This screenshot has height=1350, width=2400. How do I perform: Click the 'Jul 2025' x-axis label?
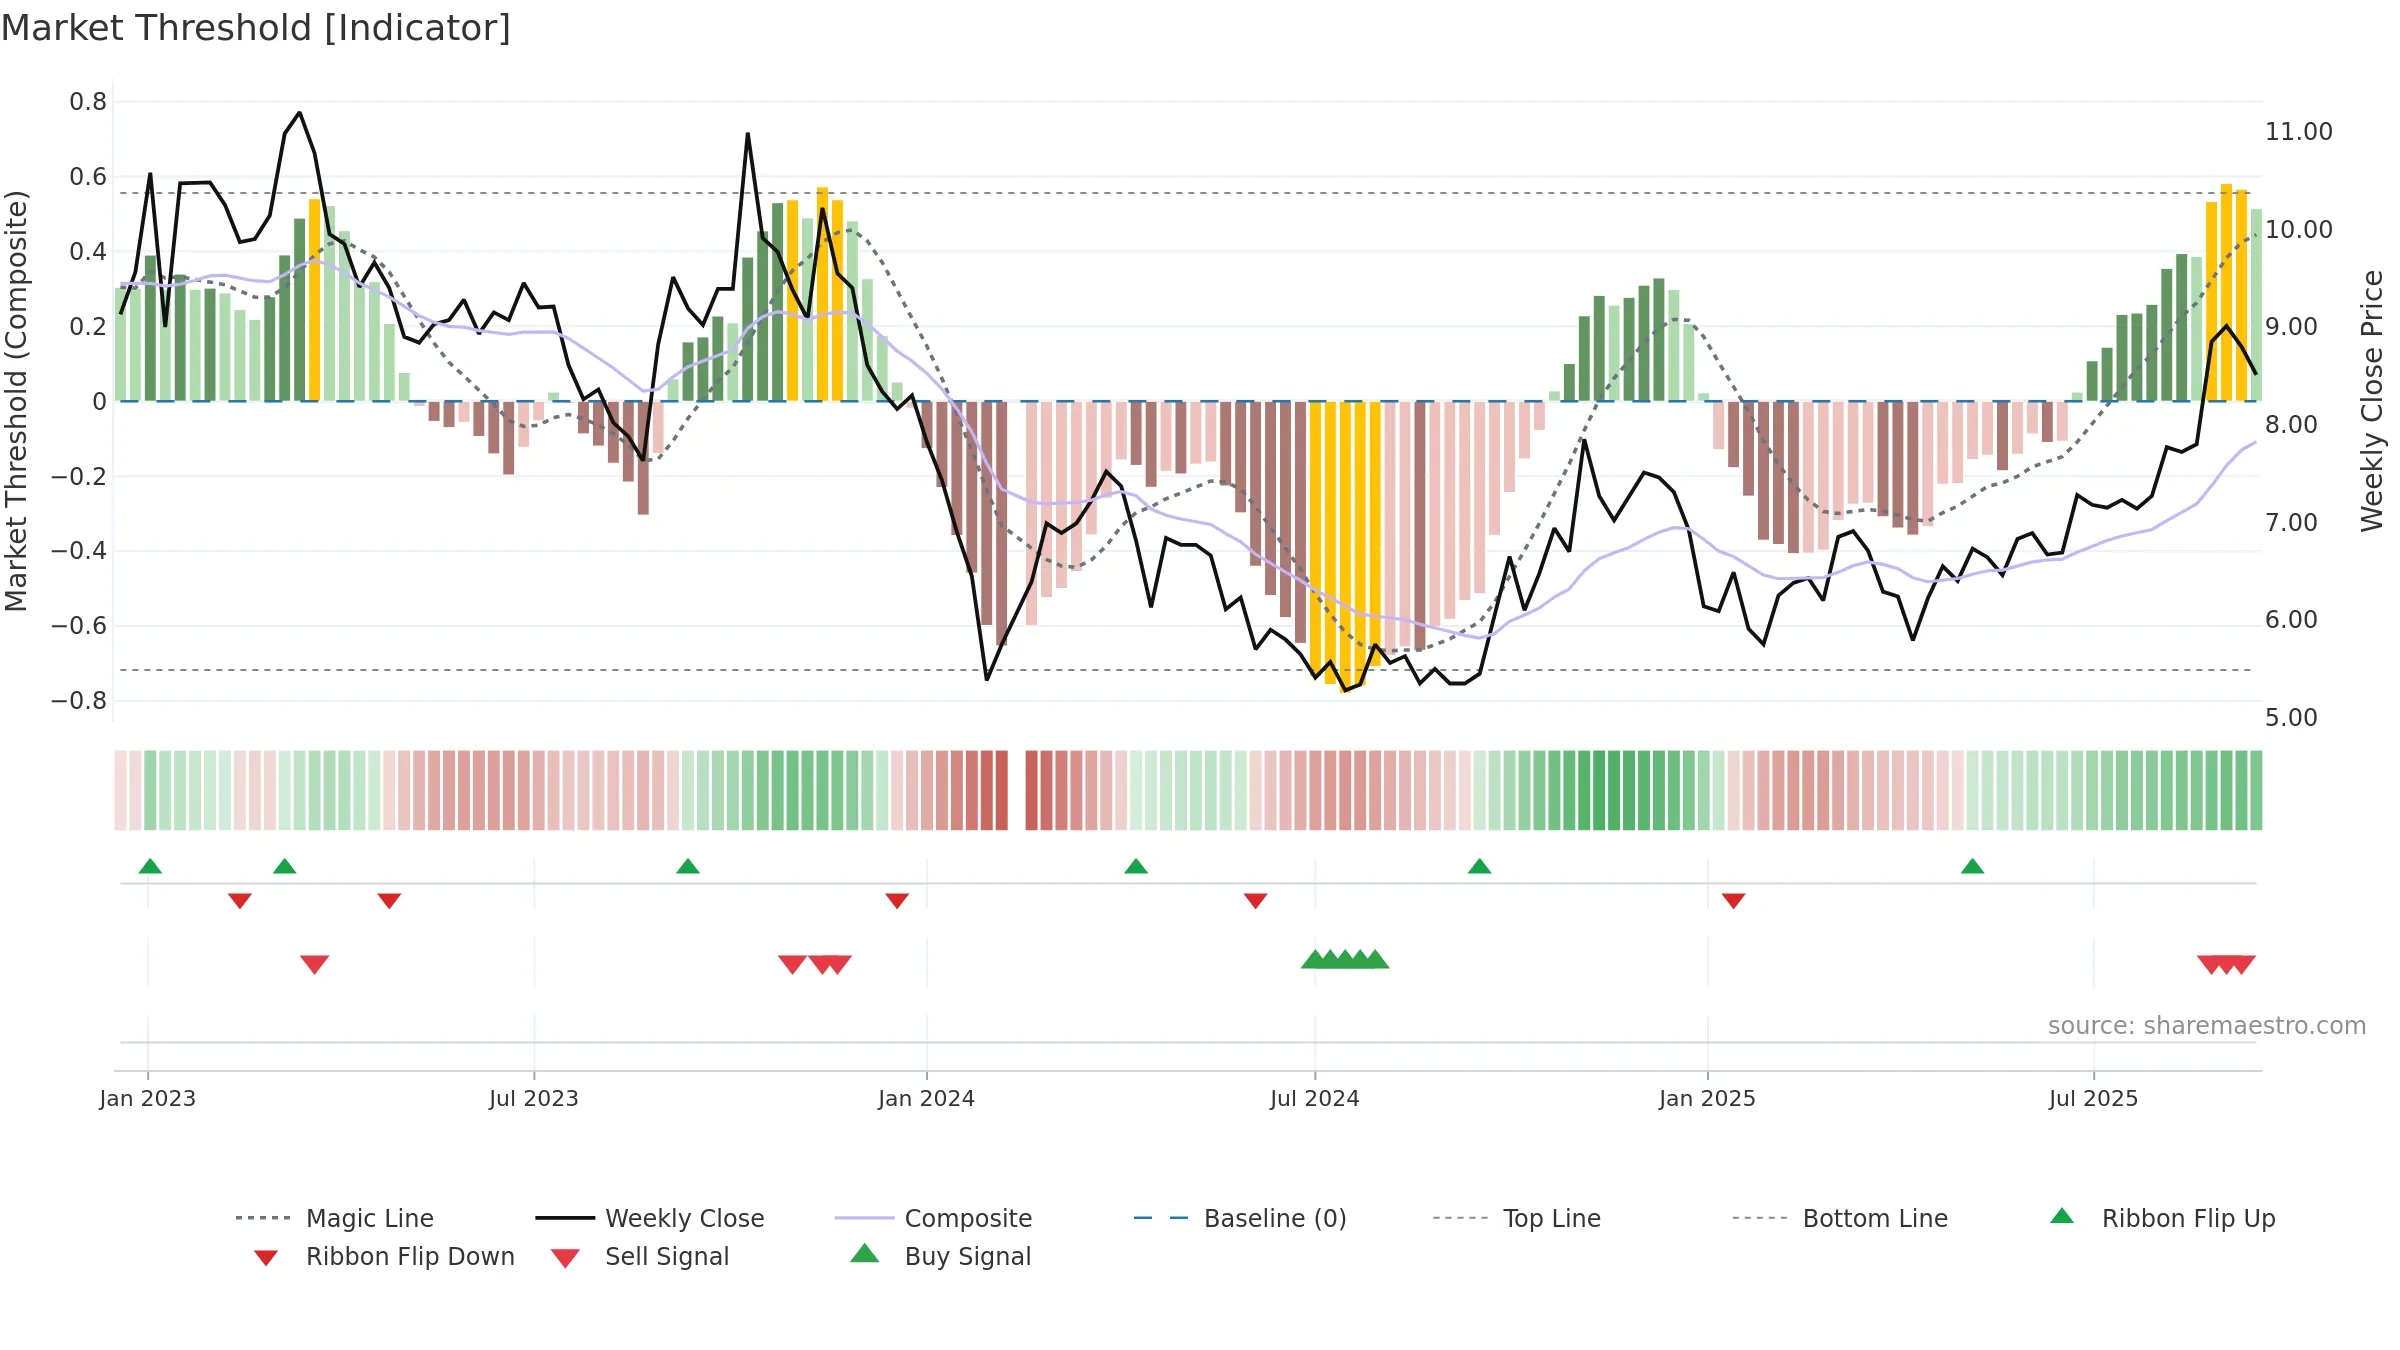2094,1098
